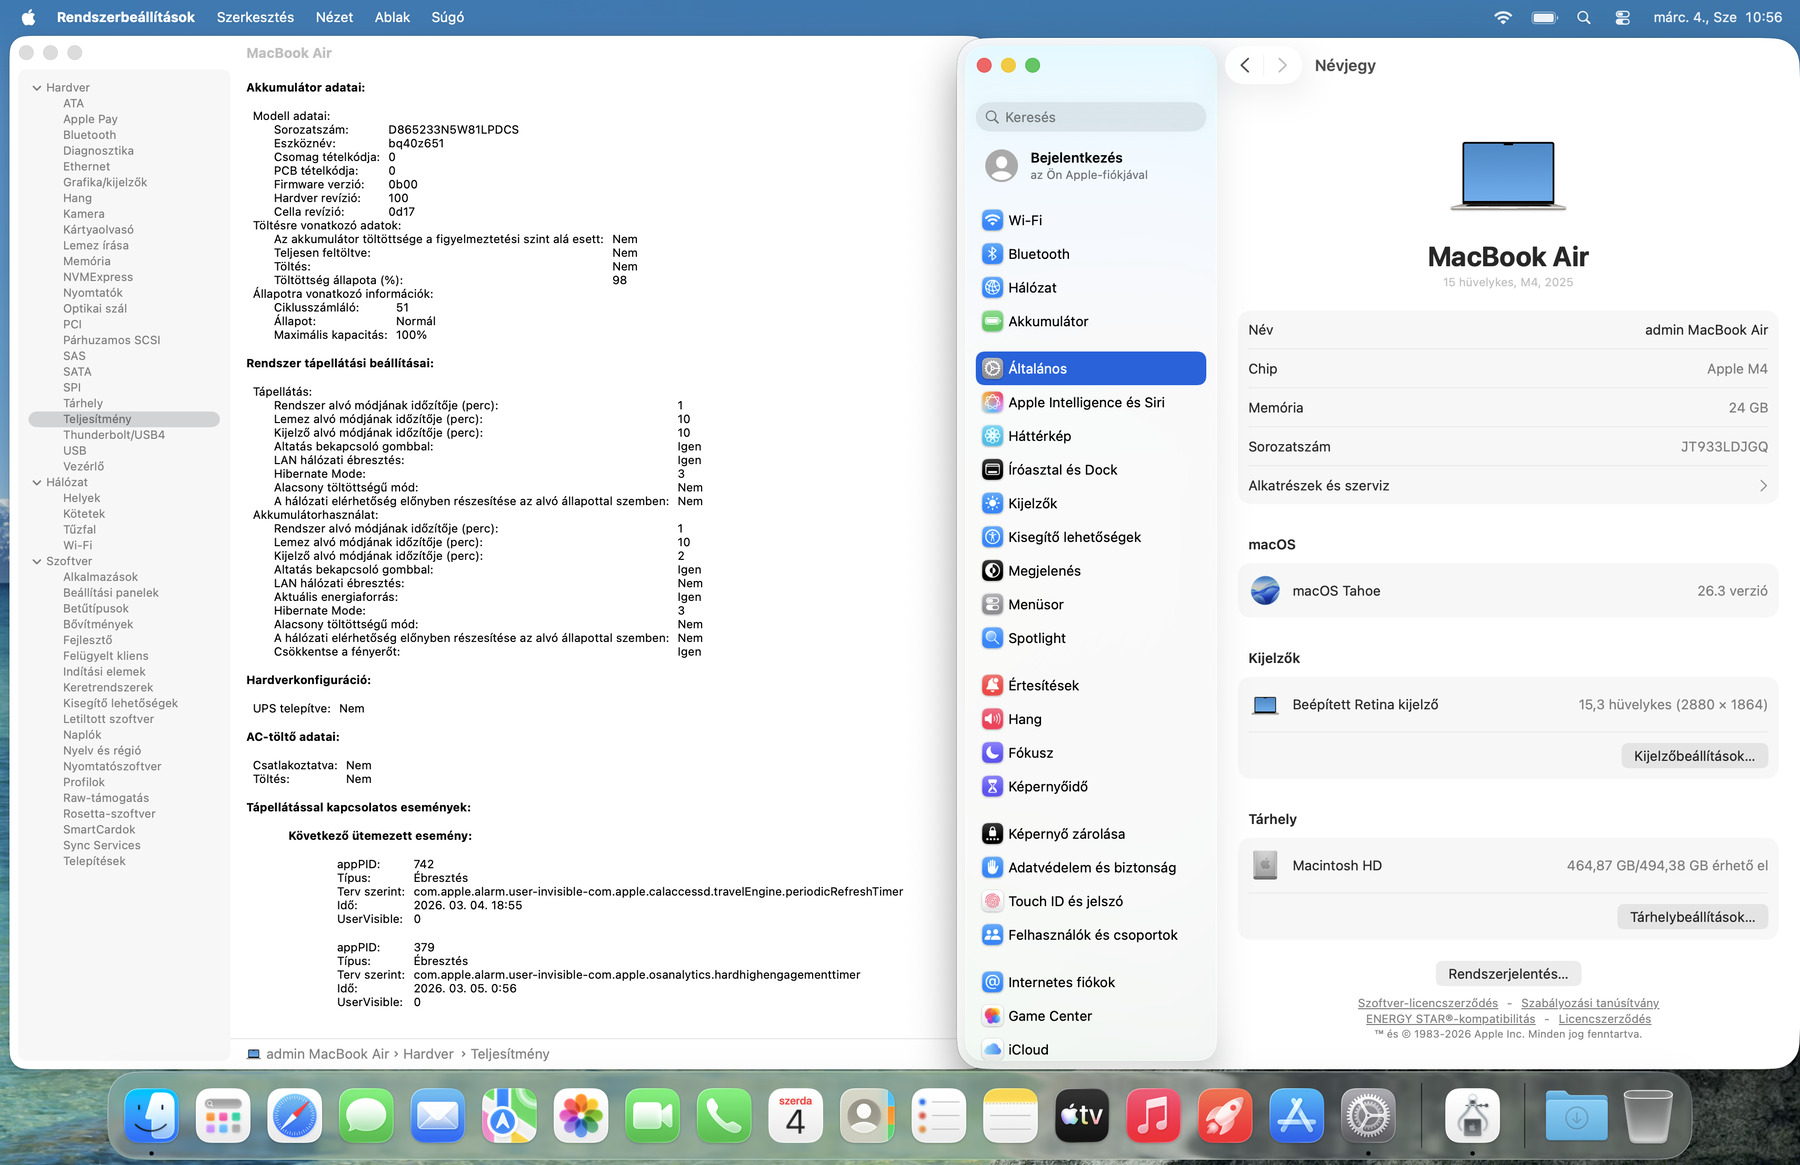This screenshot has width=1800, height=1165.
Task: Click Hardver in the path bar
Action: (428, 1054)
